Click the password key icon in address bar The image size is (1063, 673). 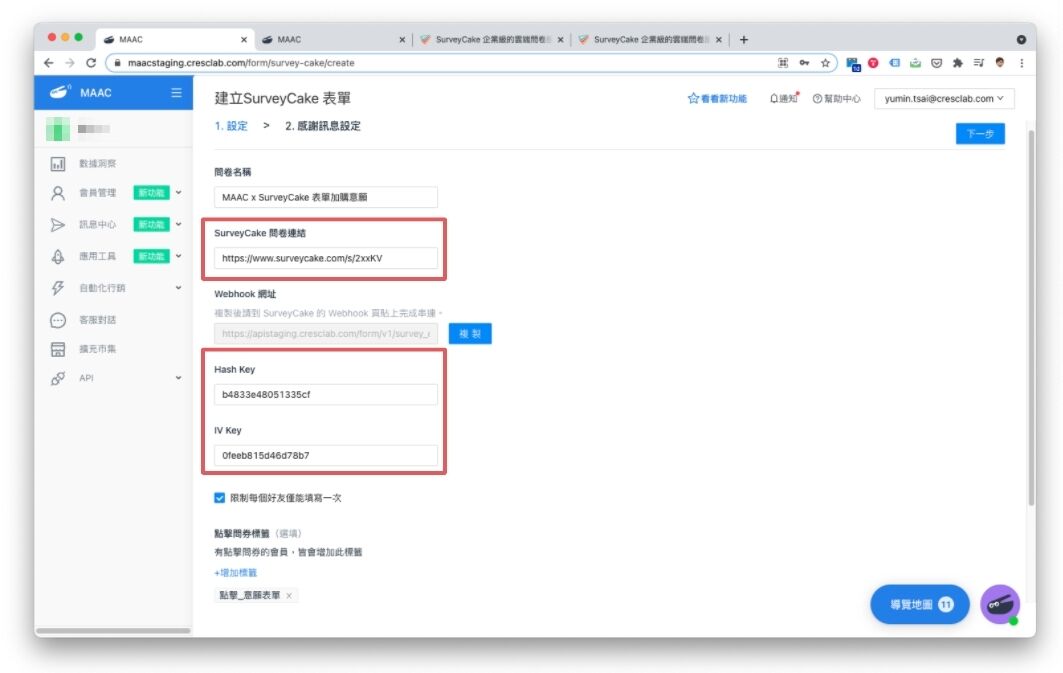pyautogui.click(x=804, y=63)
